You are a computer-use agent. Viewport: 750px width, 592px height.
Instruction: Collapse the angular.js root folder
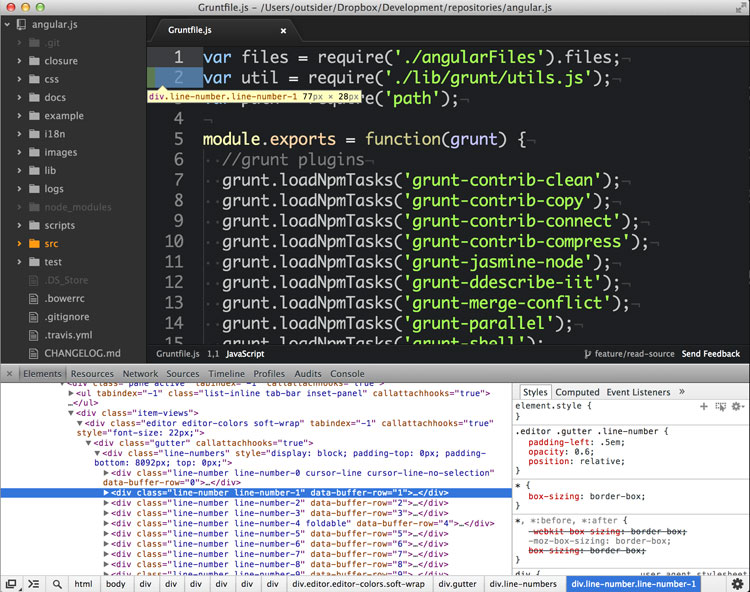(7, 24)
